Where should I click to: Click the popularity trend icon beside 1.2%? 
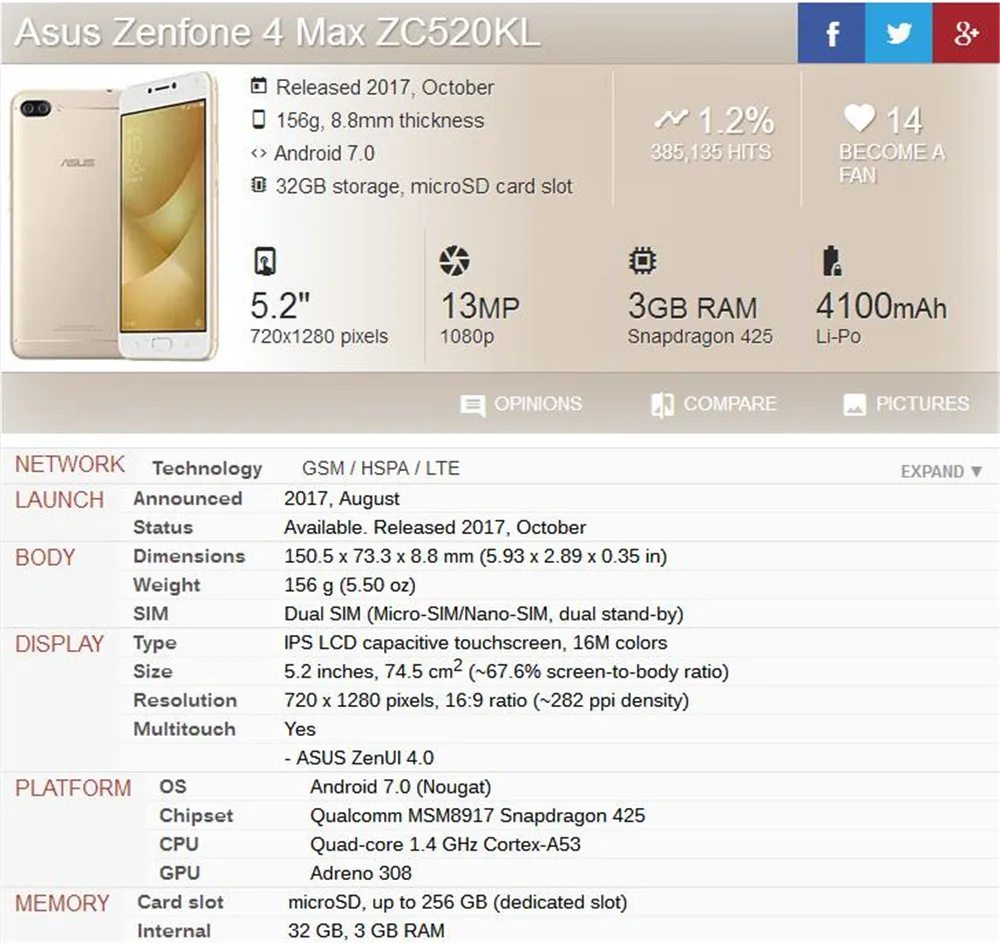point(672,119)
